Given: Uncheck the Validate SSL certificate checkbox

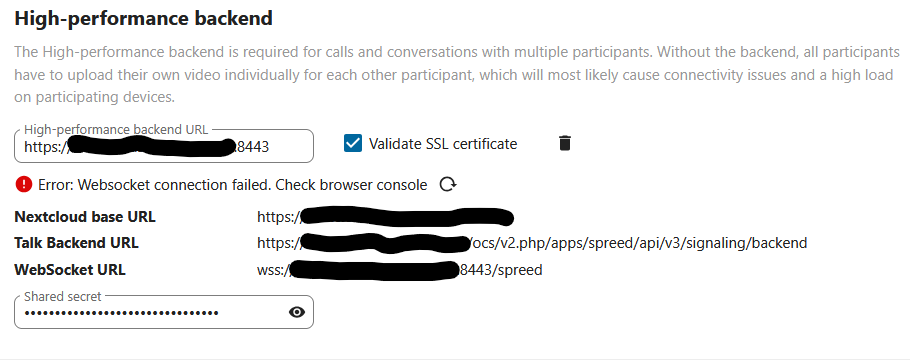Looking at the screenshot, I should (x=353, y=143).
